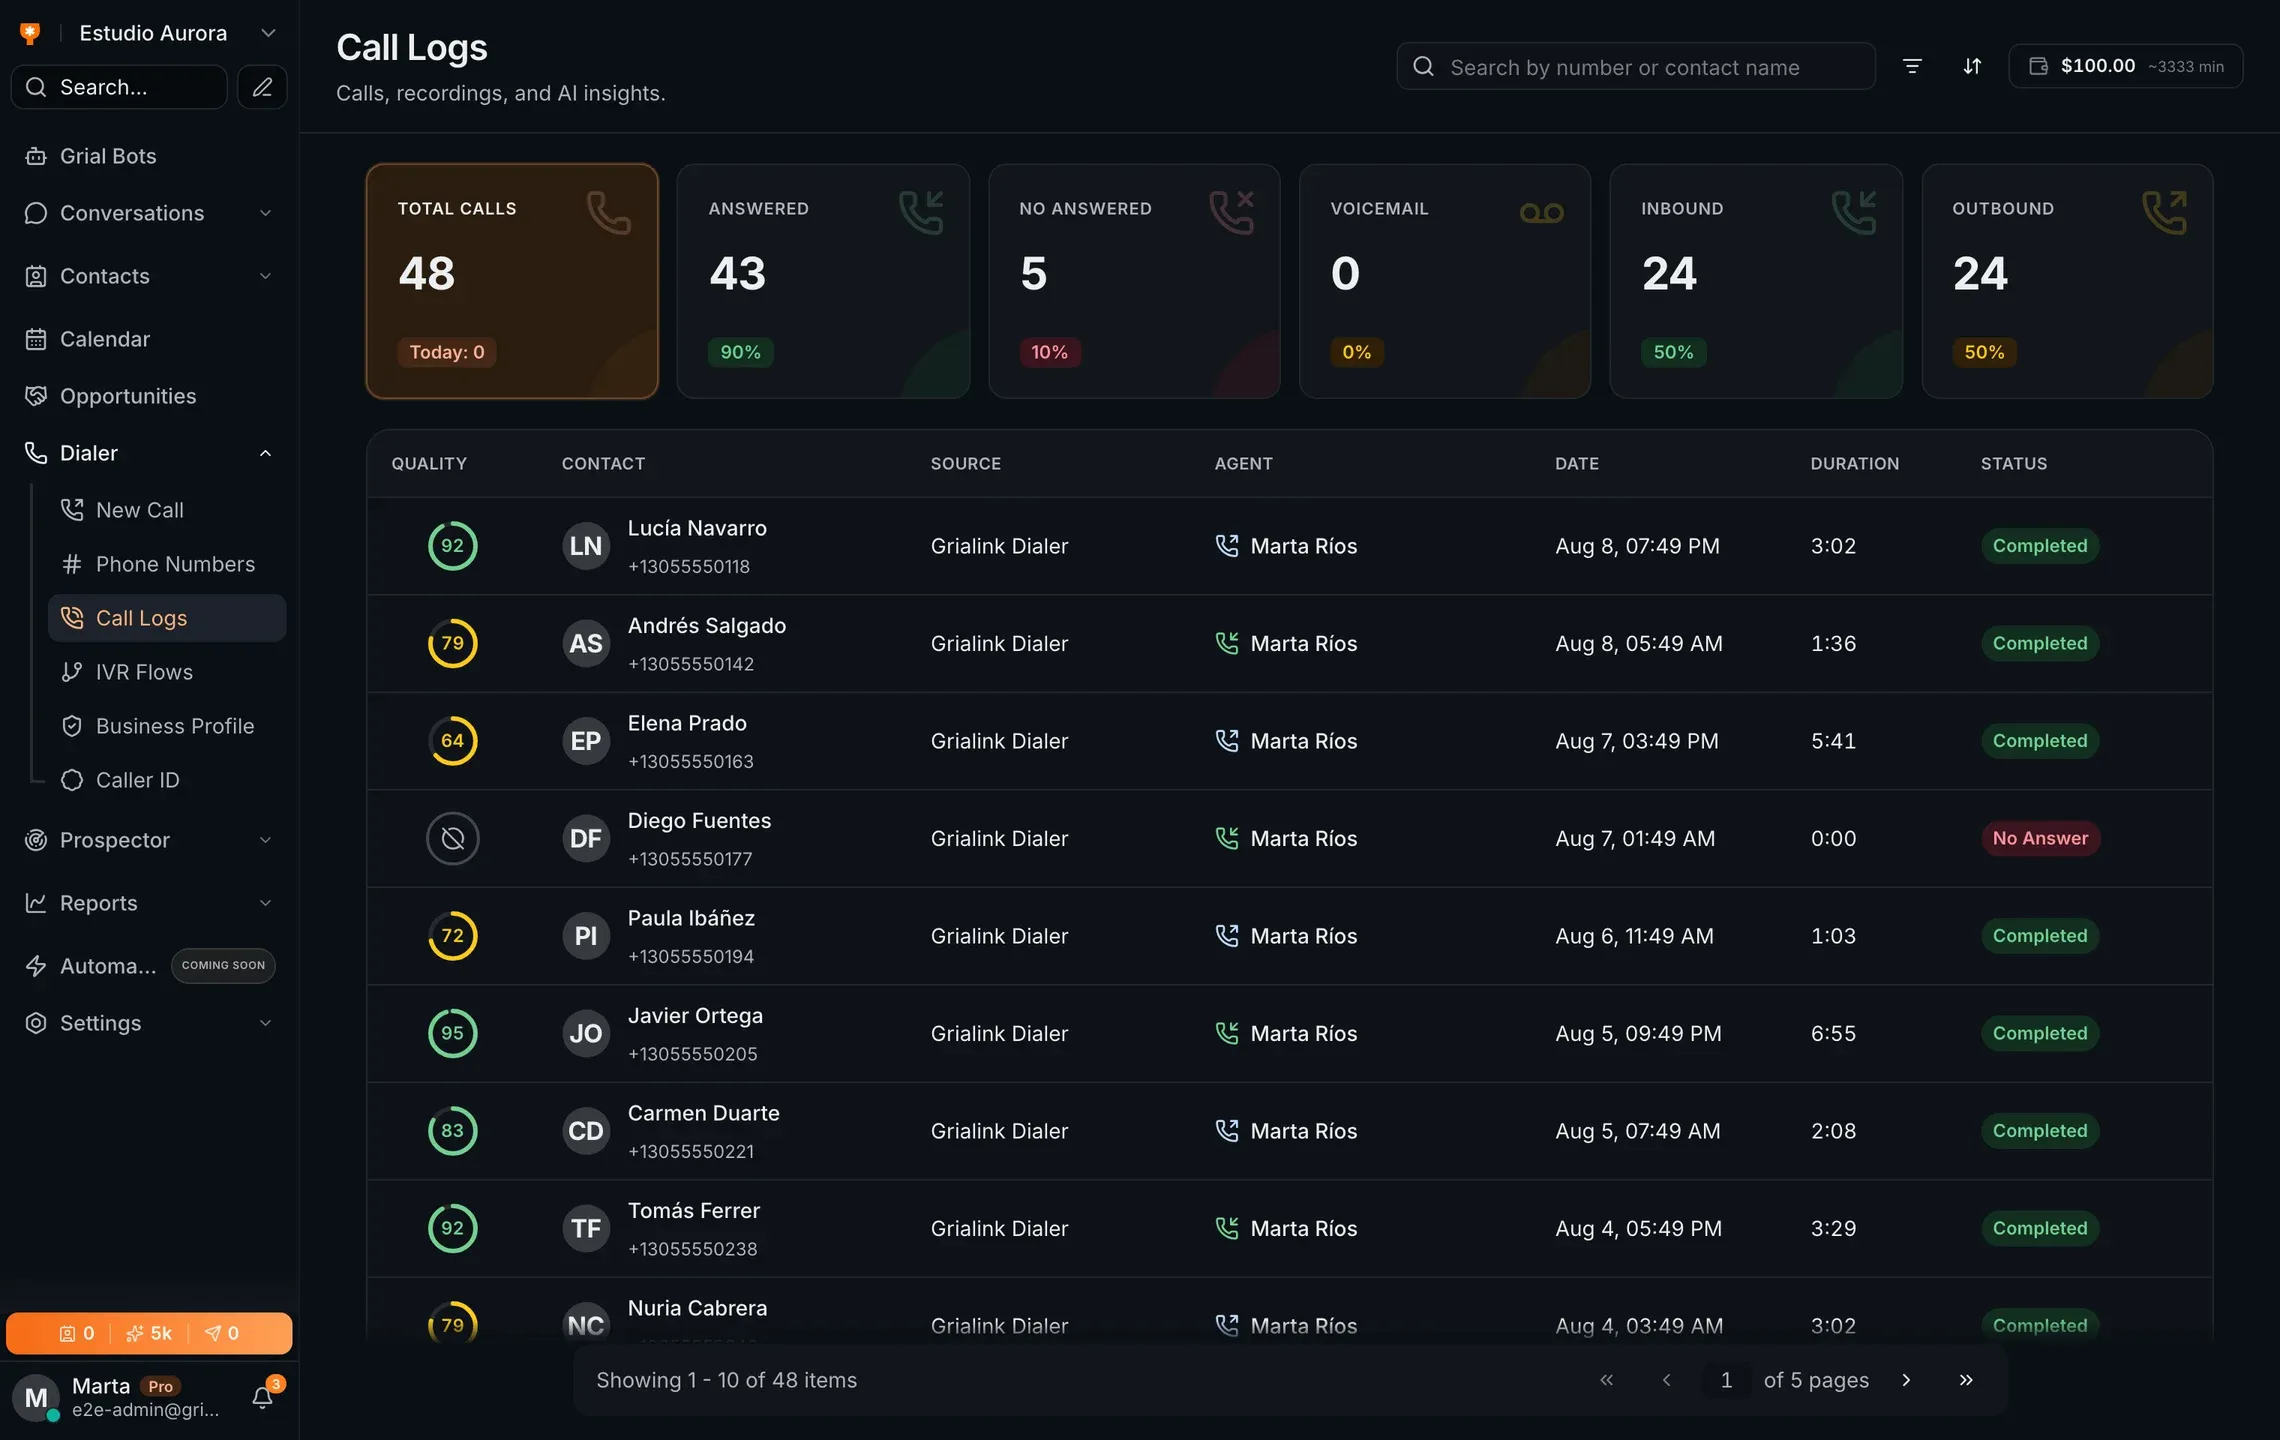Jump to the last page of call logs

[x=1966, y=1380]
